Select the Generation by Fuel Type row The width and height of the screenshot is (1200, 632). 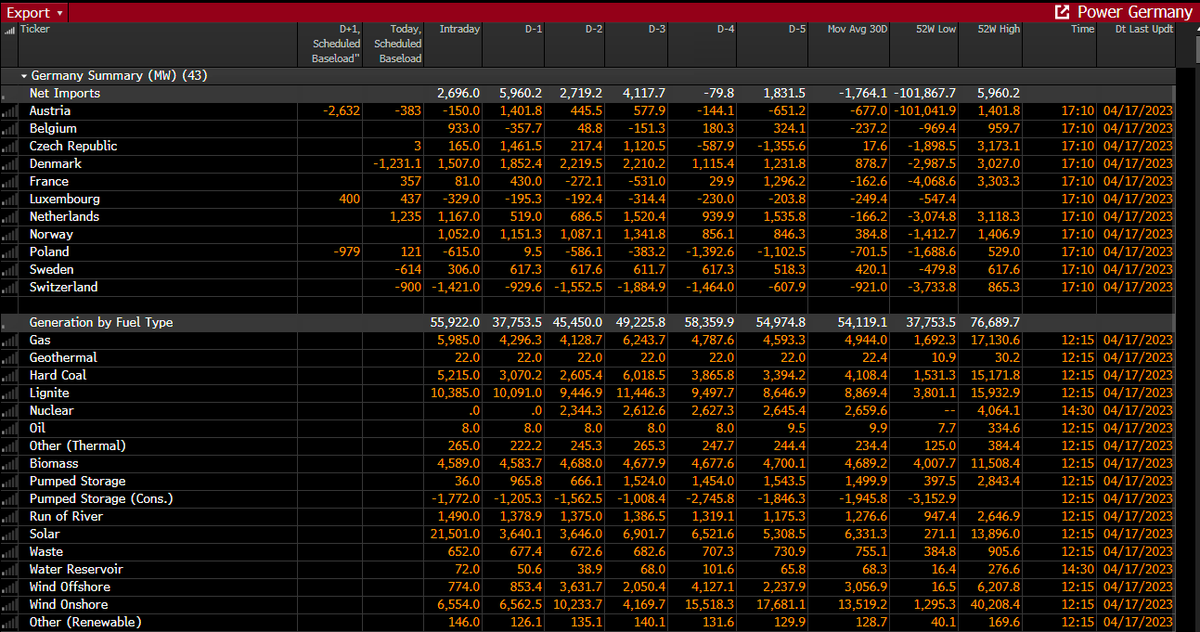tap(588, 323)
